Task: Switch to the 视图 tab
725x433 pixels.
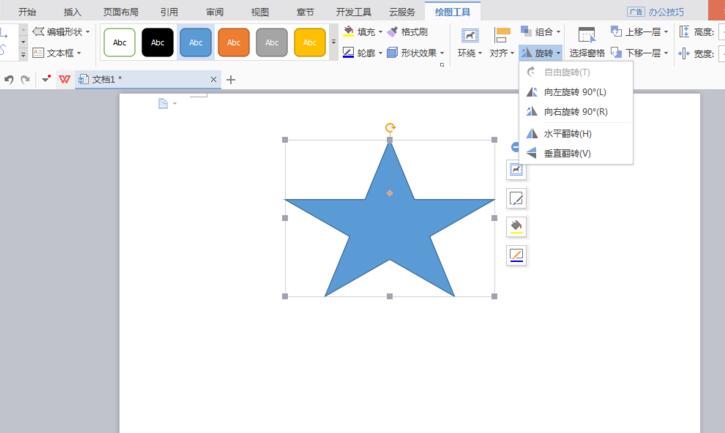Action: [260, 12]
